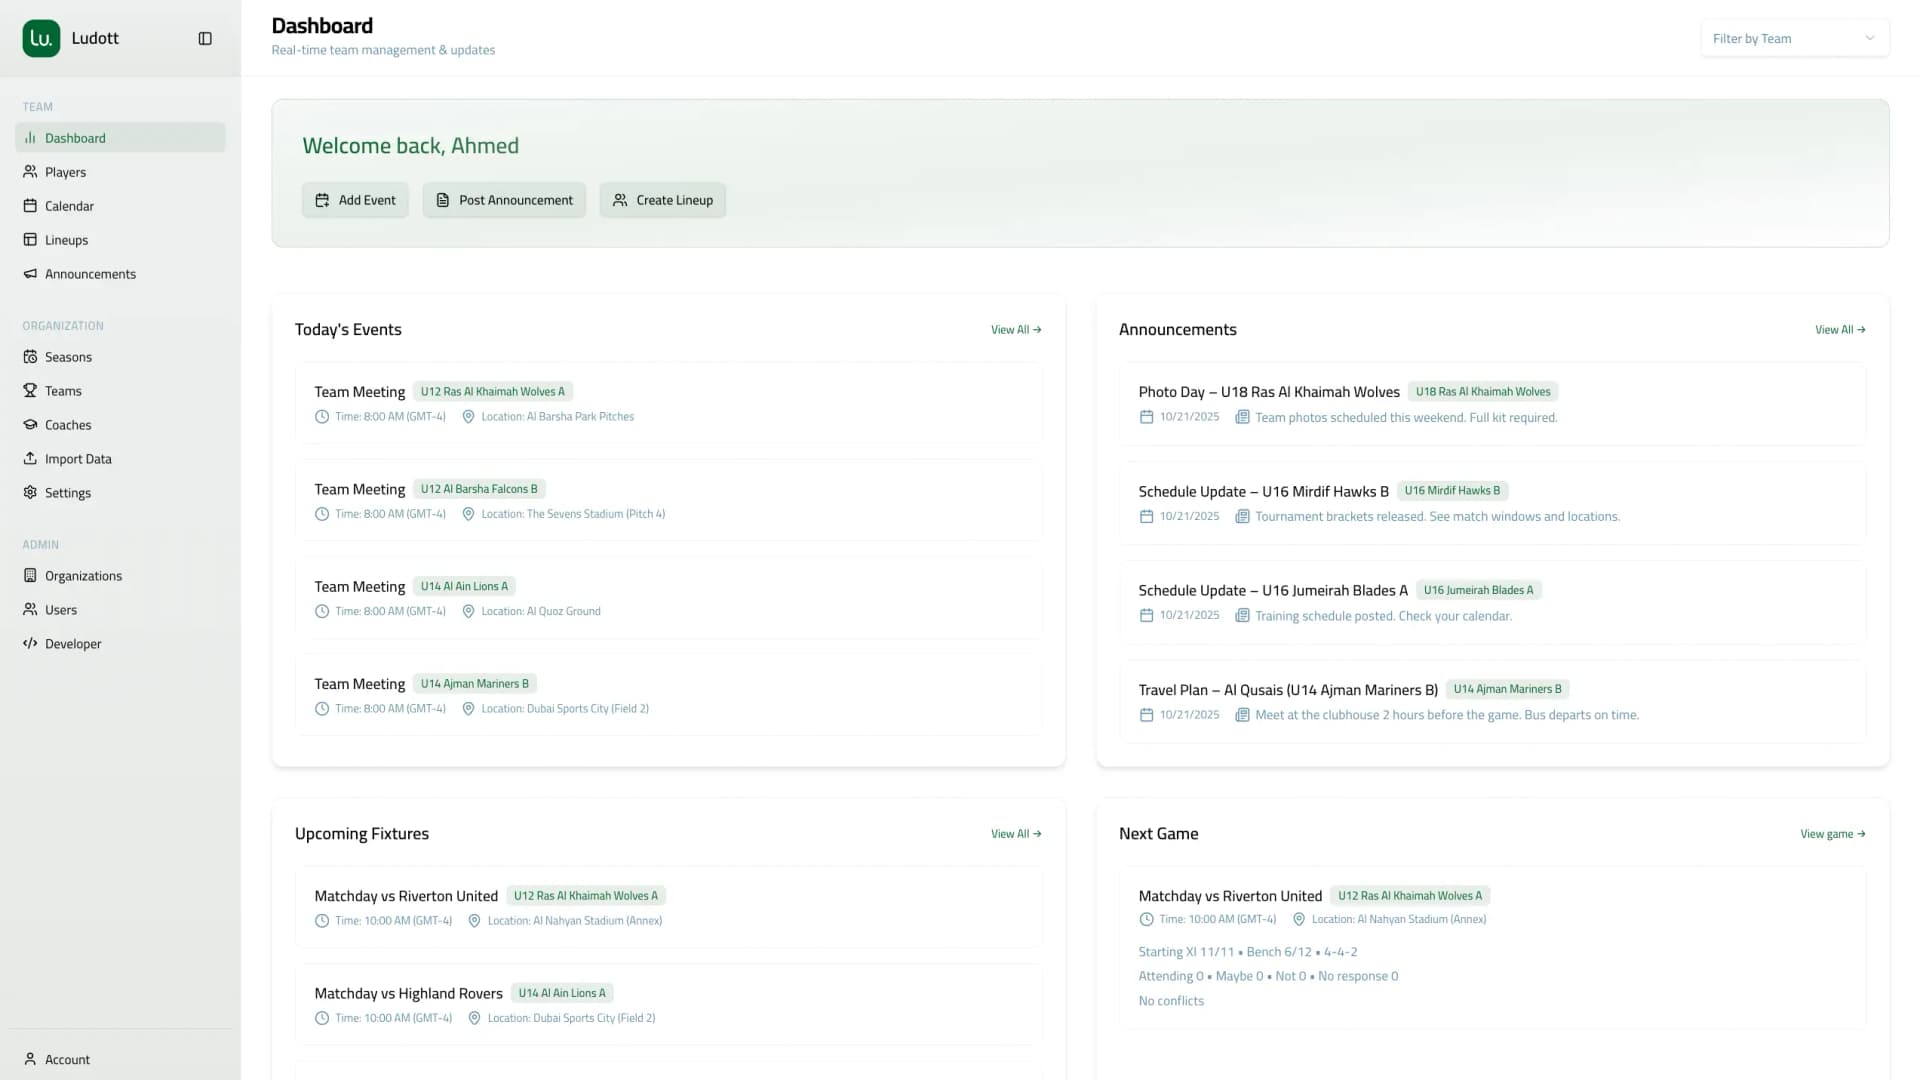Click the Settings gear icon in the sidebar

(x=30, y=493)
